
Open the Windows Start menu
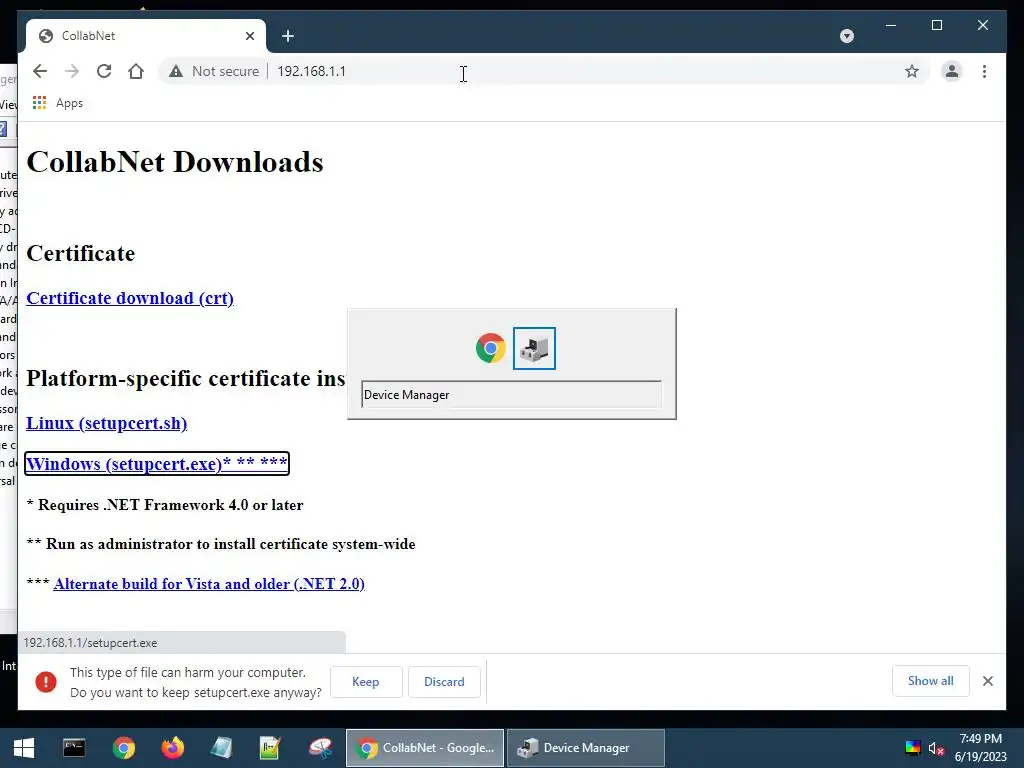(x=24, y=748)
